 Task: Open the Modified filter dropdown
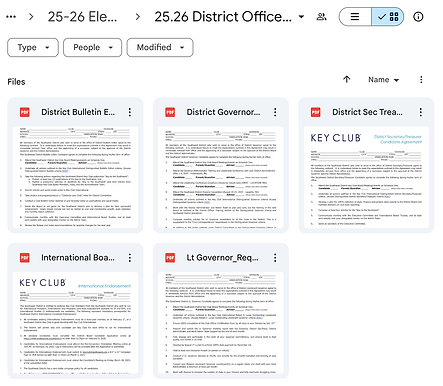coord(160,47)
